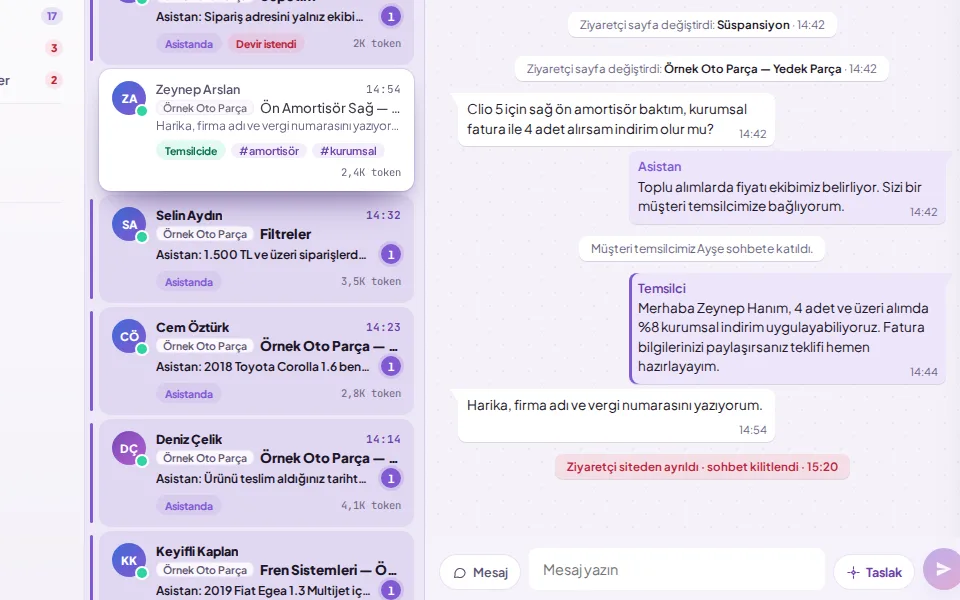960x600 pixels.
Task: Click the Clio 5 amortisör visitor message
Action: pos(616,119)
